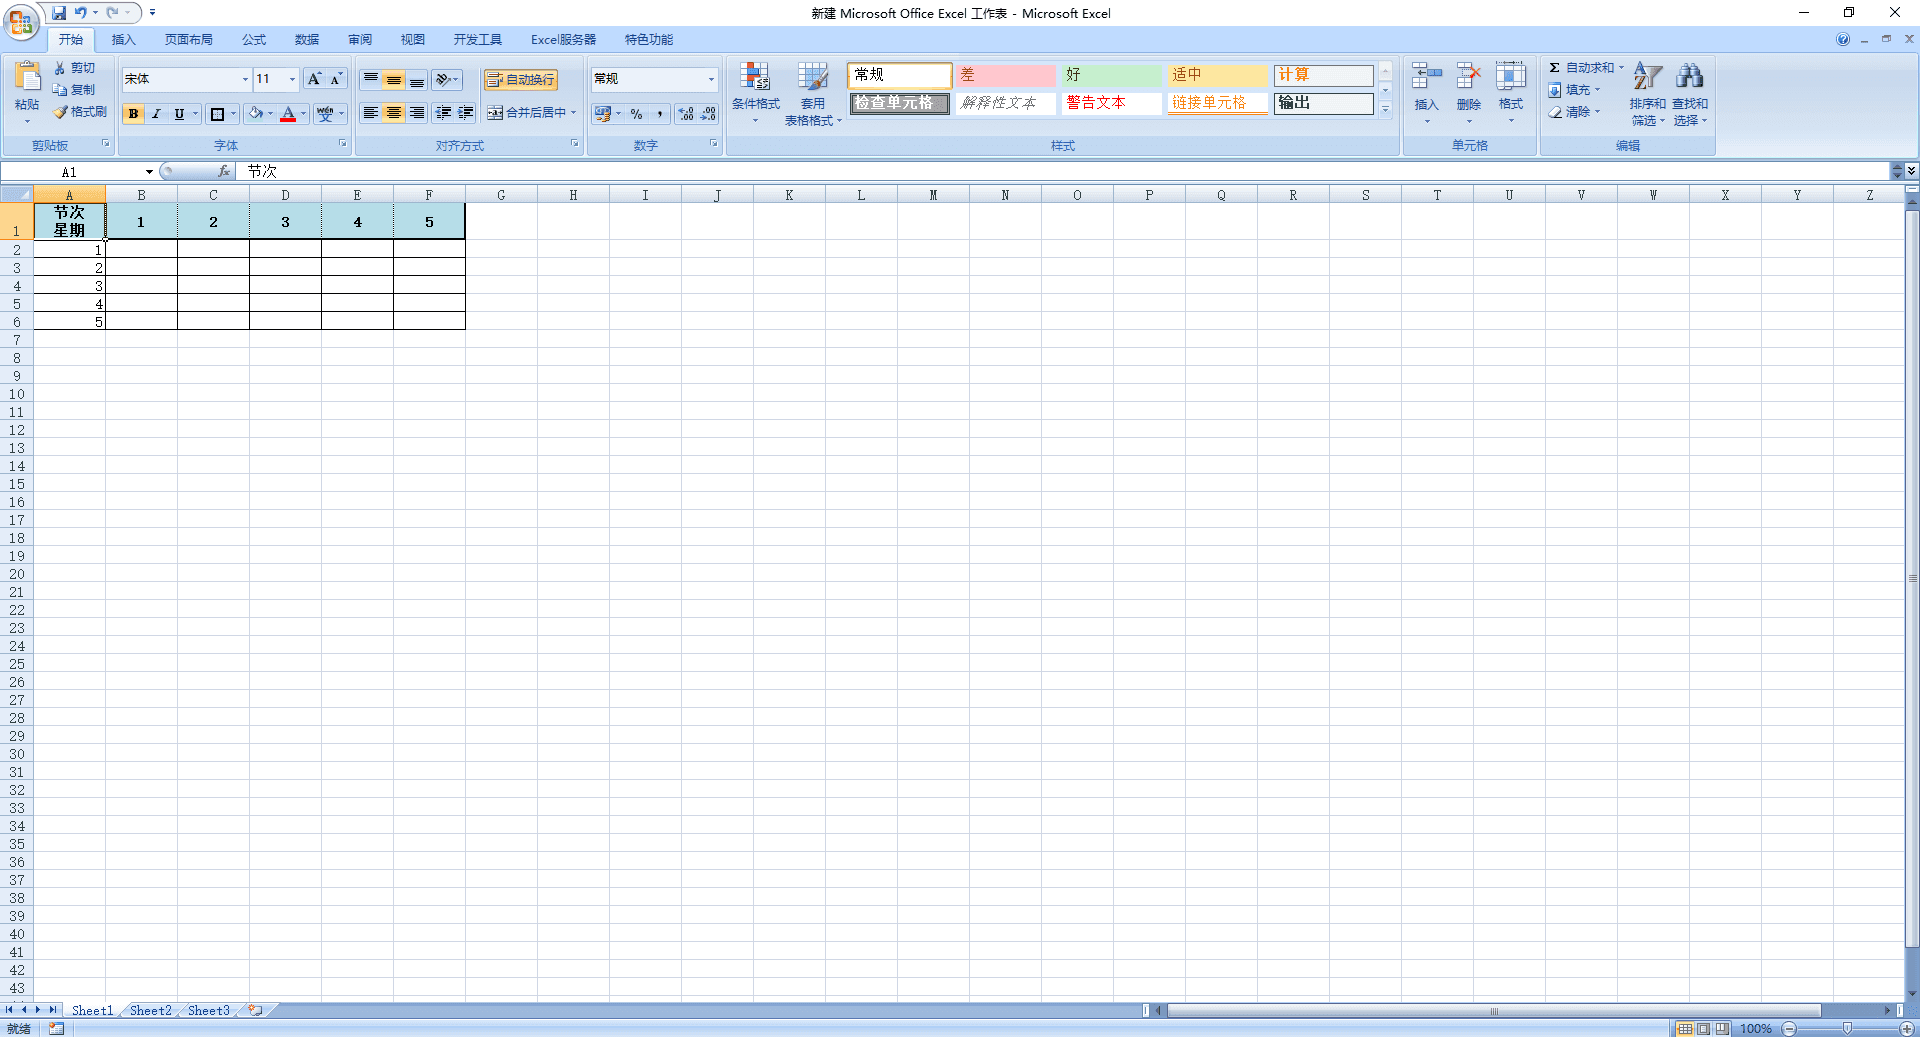Open the number format dropdown (常规)
Screen dimensions: 1920x1037
pos(711,79)
